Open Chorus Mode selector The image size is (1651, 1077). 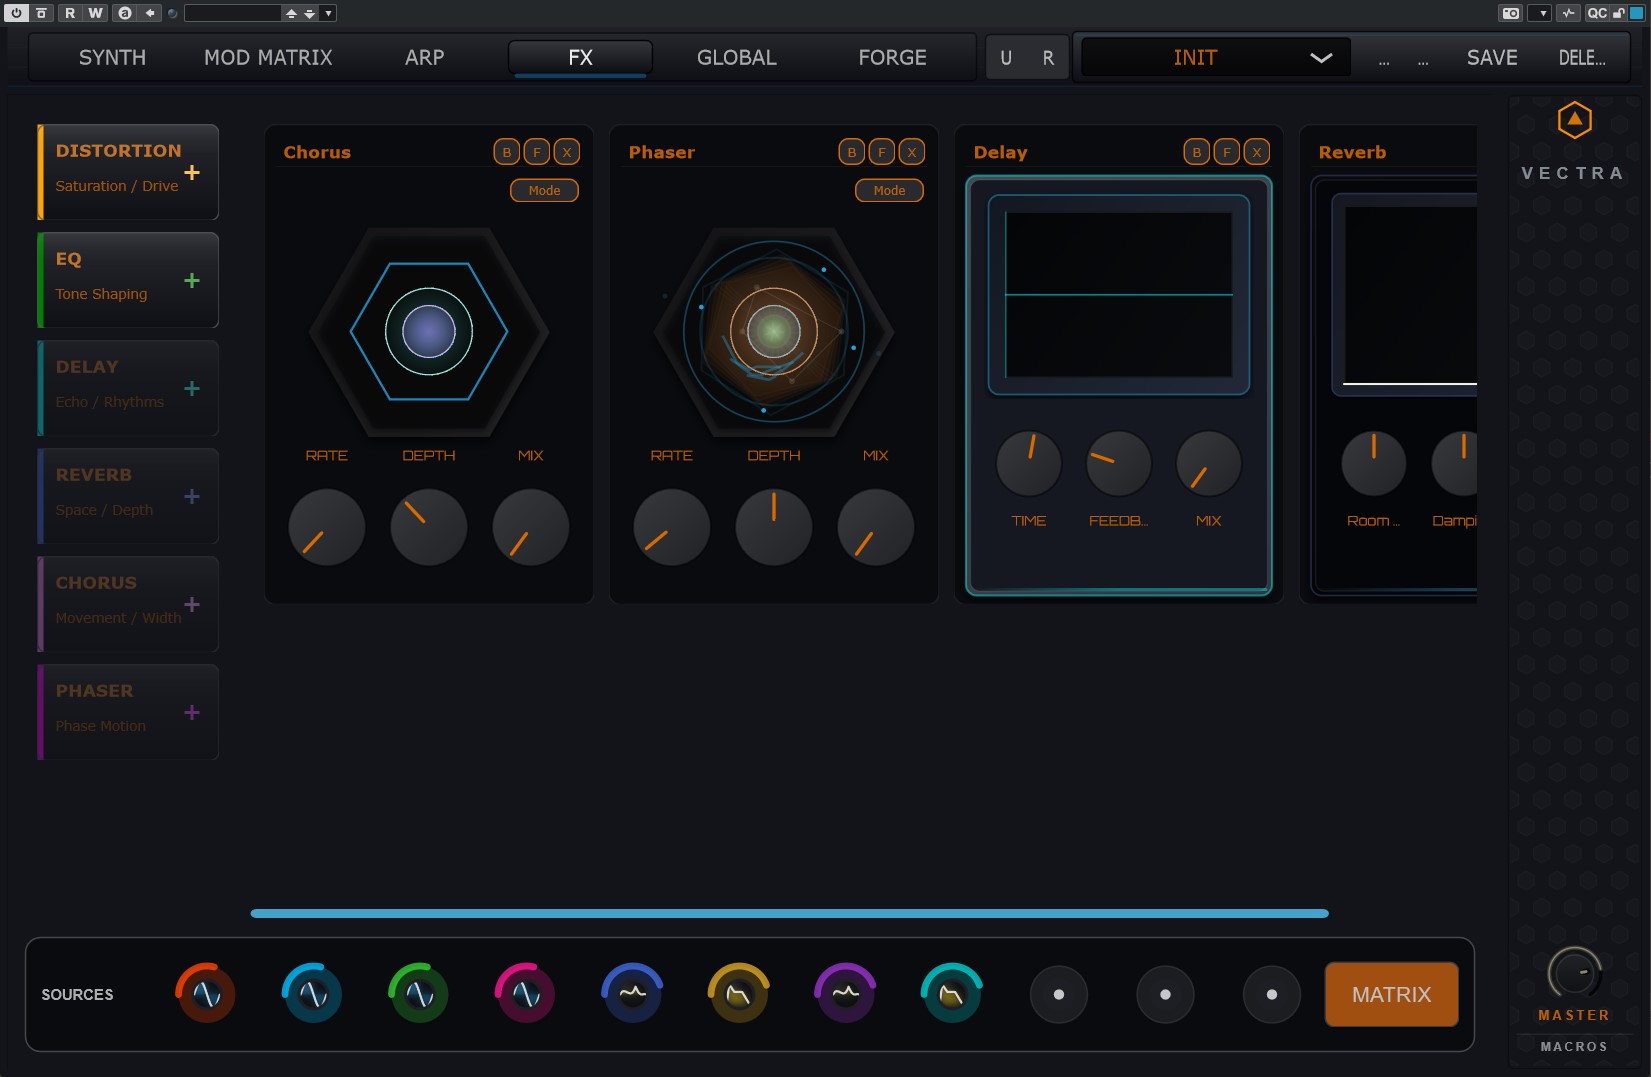click(544, 190)
